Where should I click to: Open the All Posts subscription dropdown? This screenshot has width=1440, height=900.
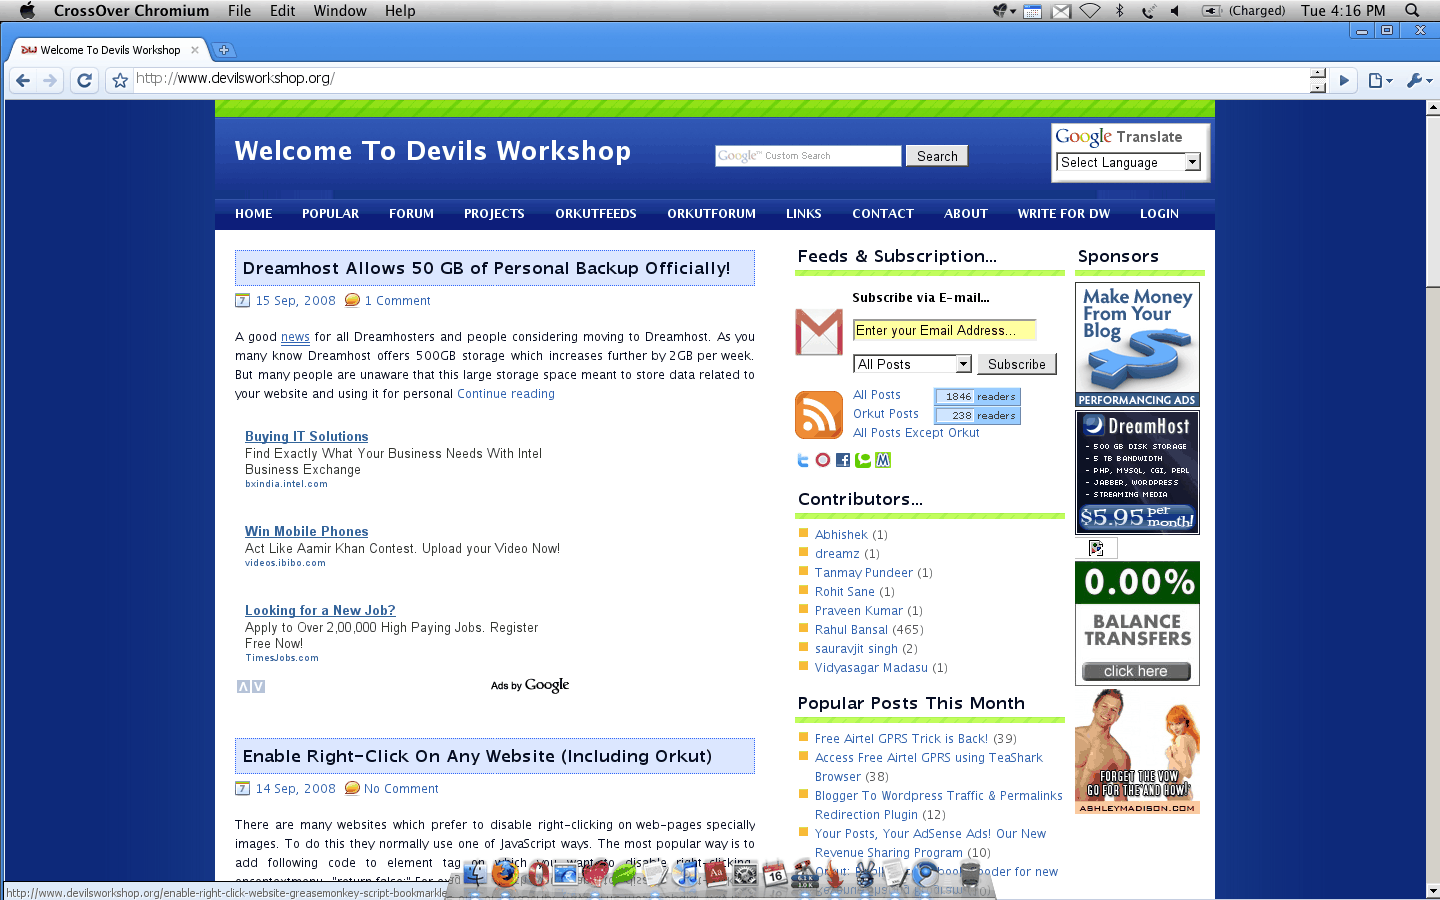pos(912,364)
